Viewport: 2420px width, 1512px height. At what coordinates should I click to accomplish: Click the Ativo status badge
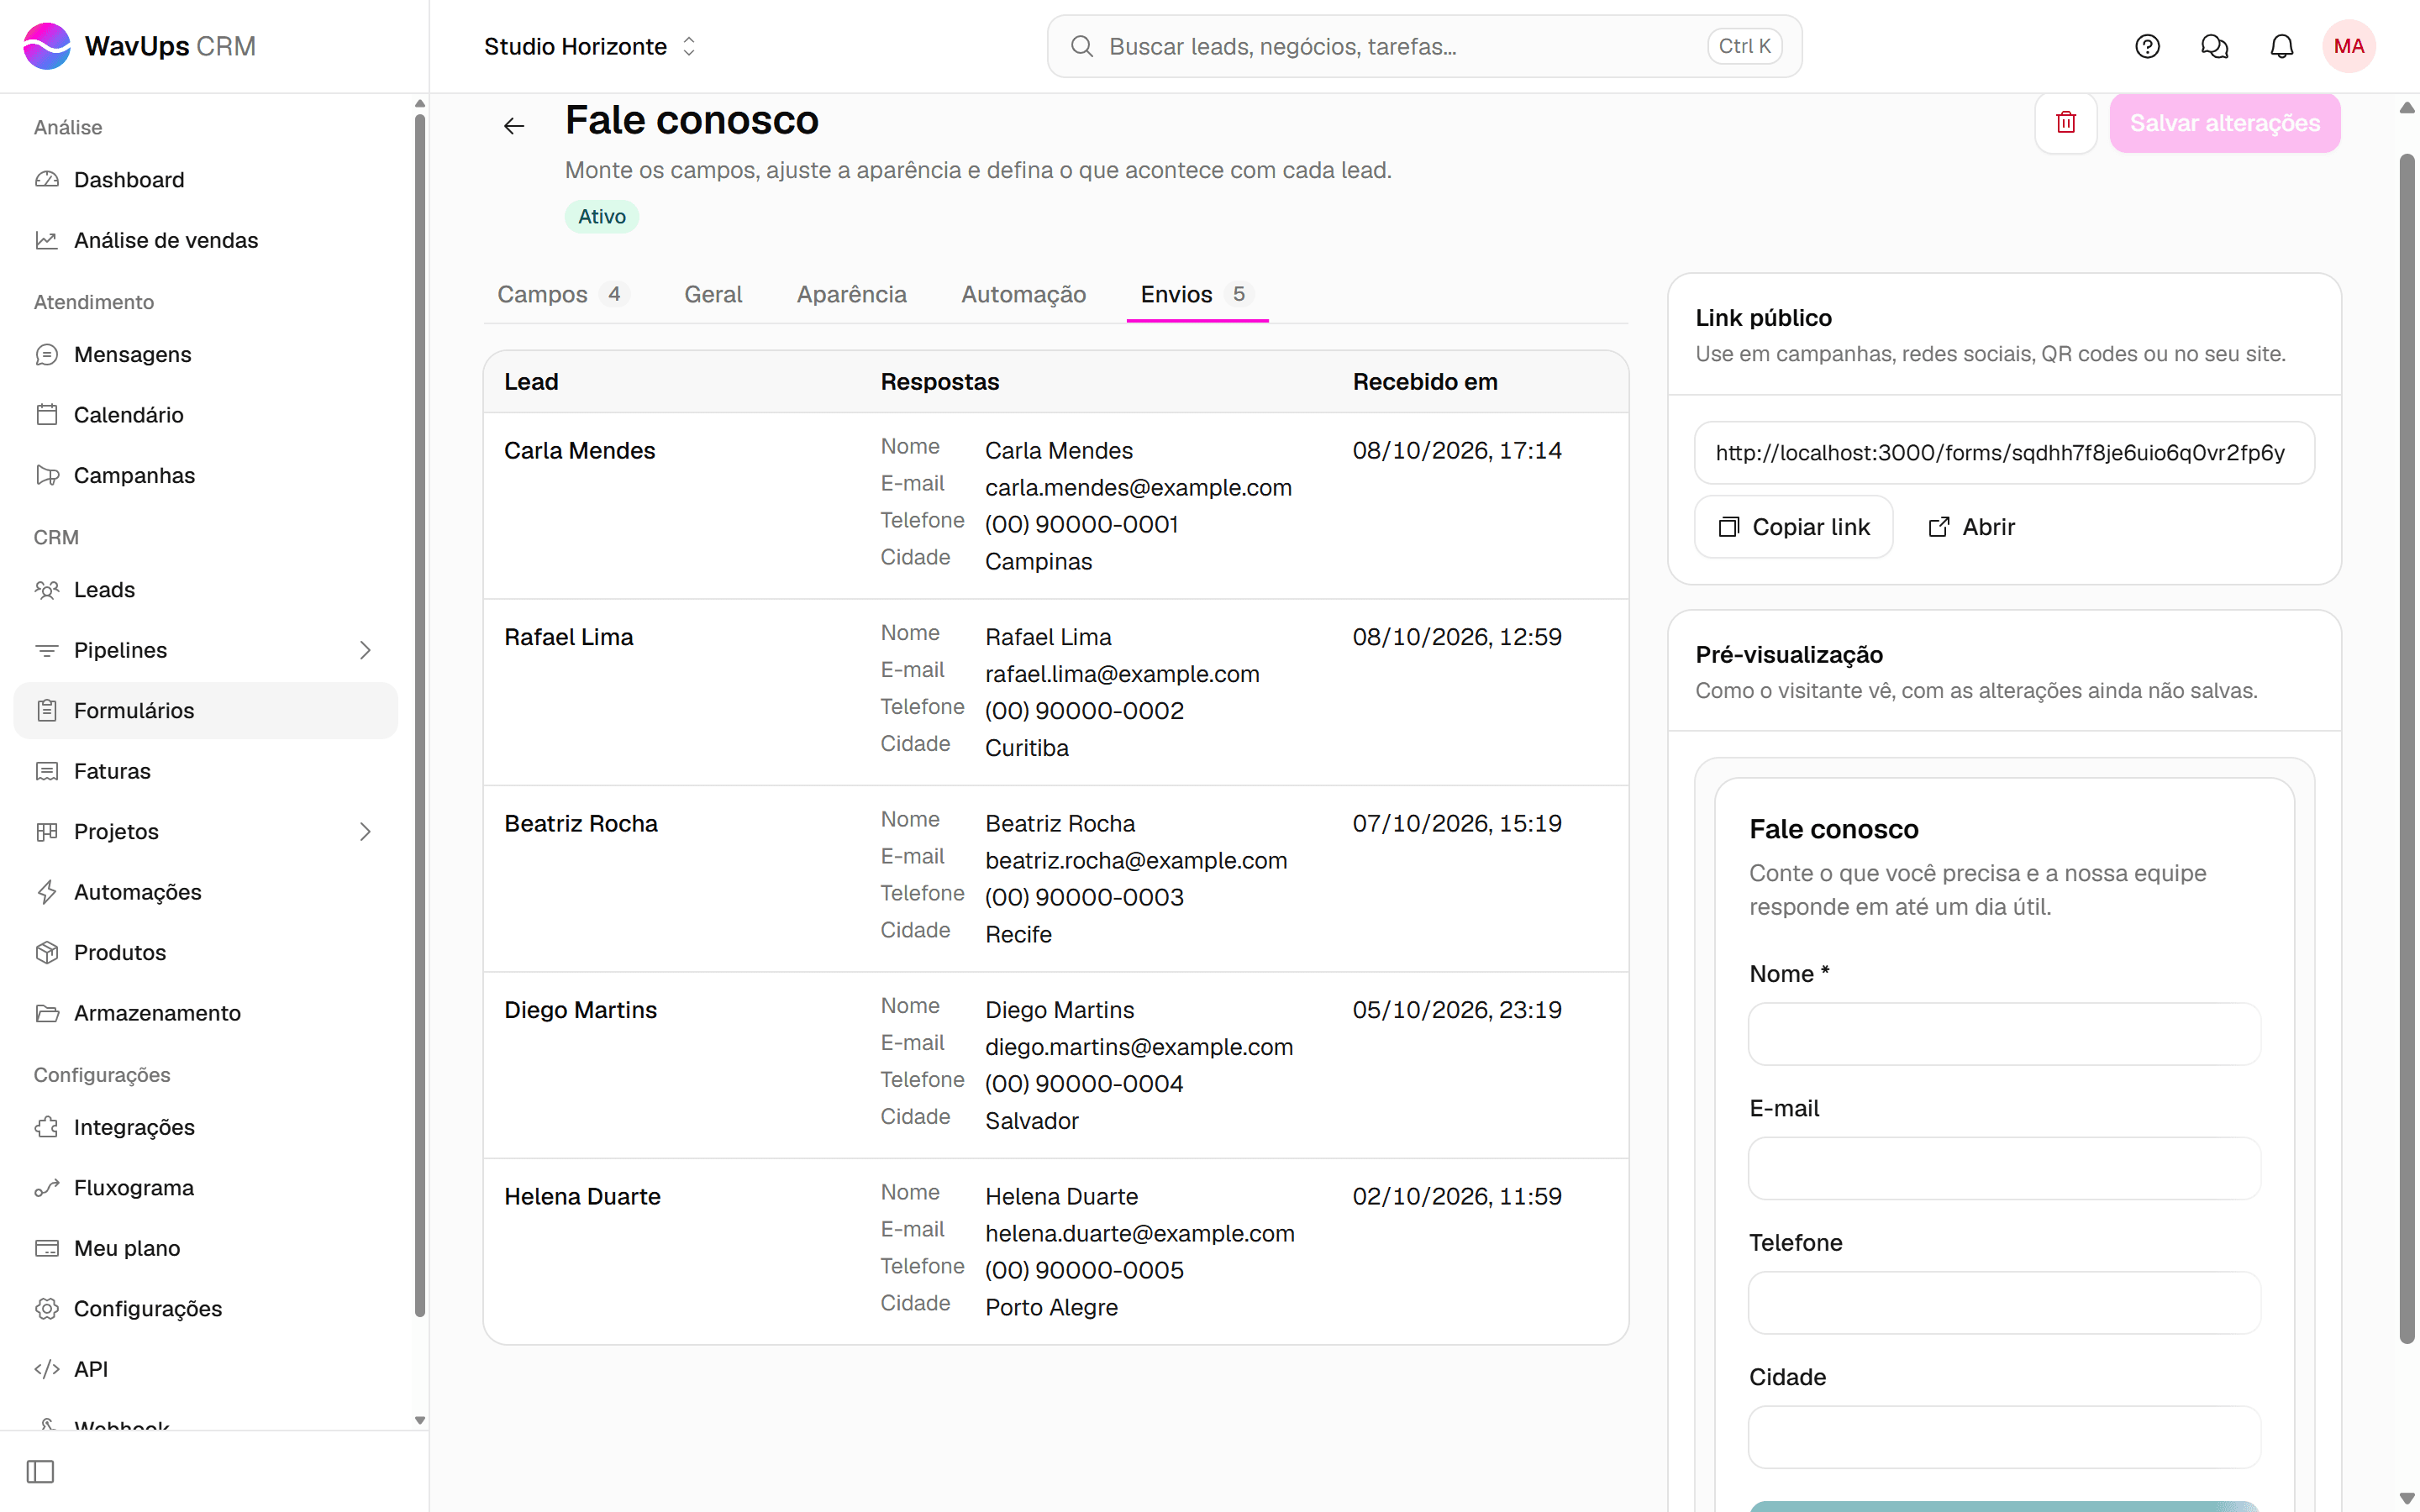[x=602, y=216]
